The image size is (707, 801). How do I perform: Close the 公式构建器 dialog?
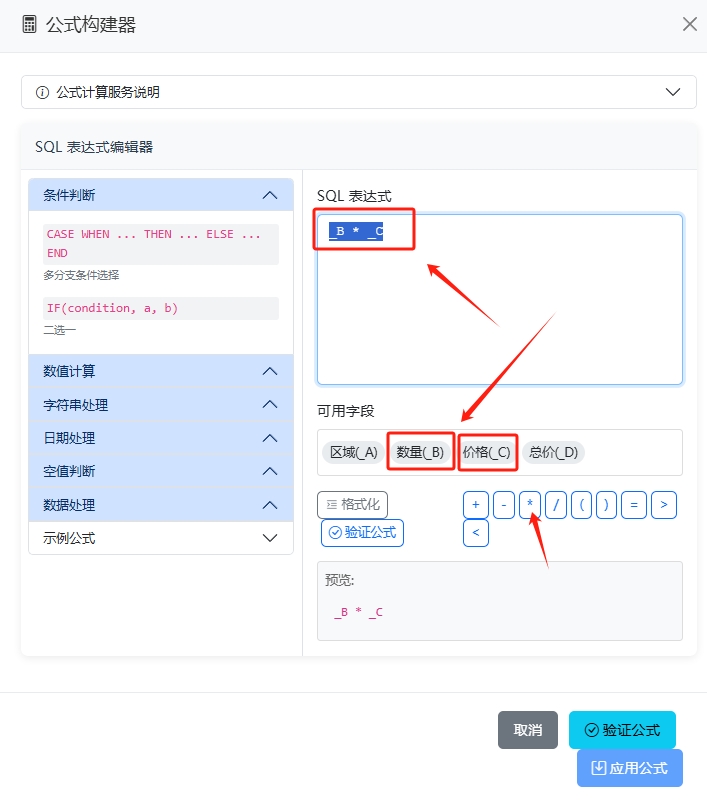pyautogui.click(x=690, y=24)
